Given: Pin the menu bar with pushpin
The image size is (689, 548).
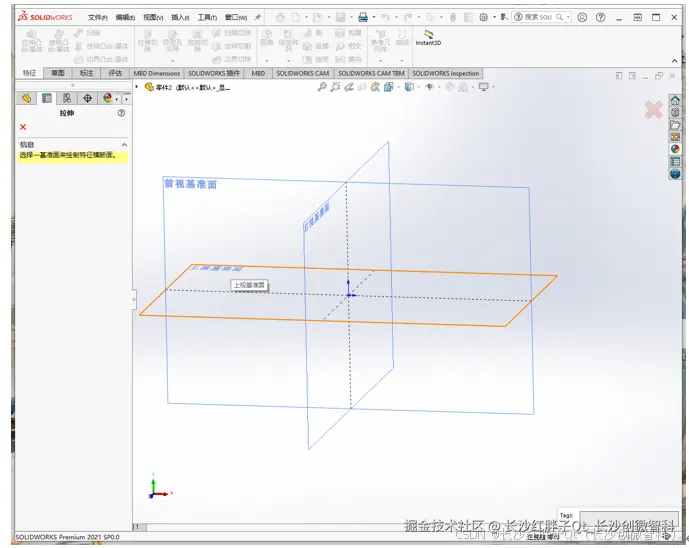Looking at the screenshot, I should click(x=258, y=17).
